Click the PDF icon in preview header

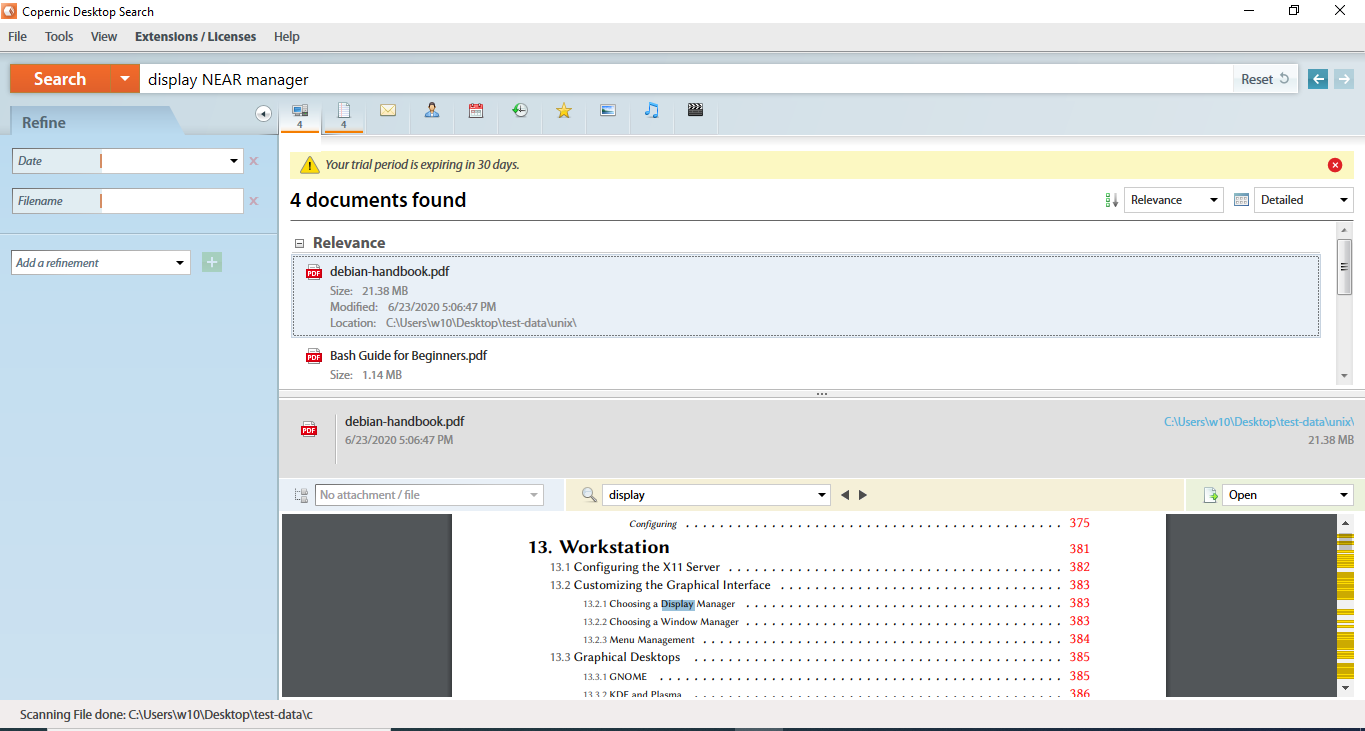309,430
